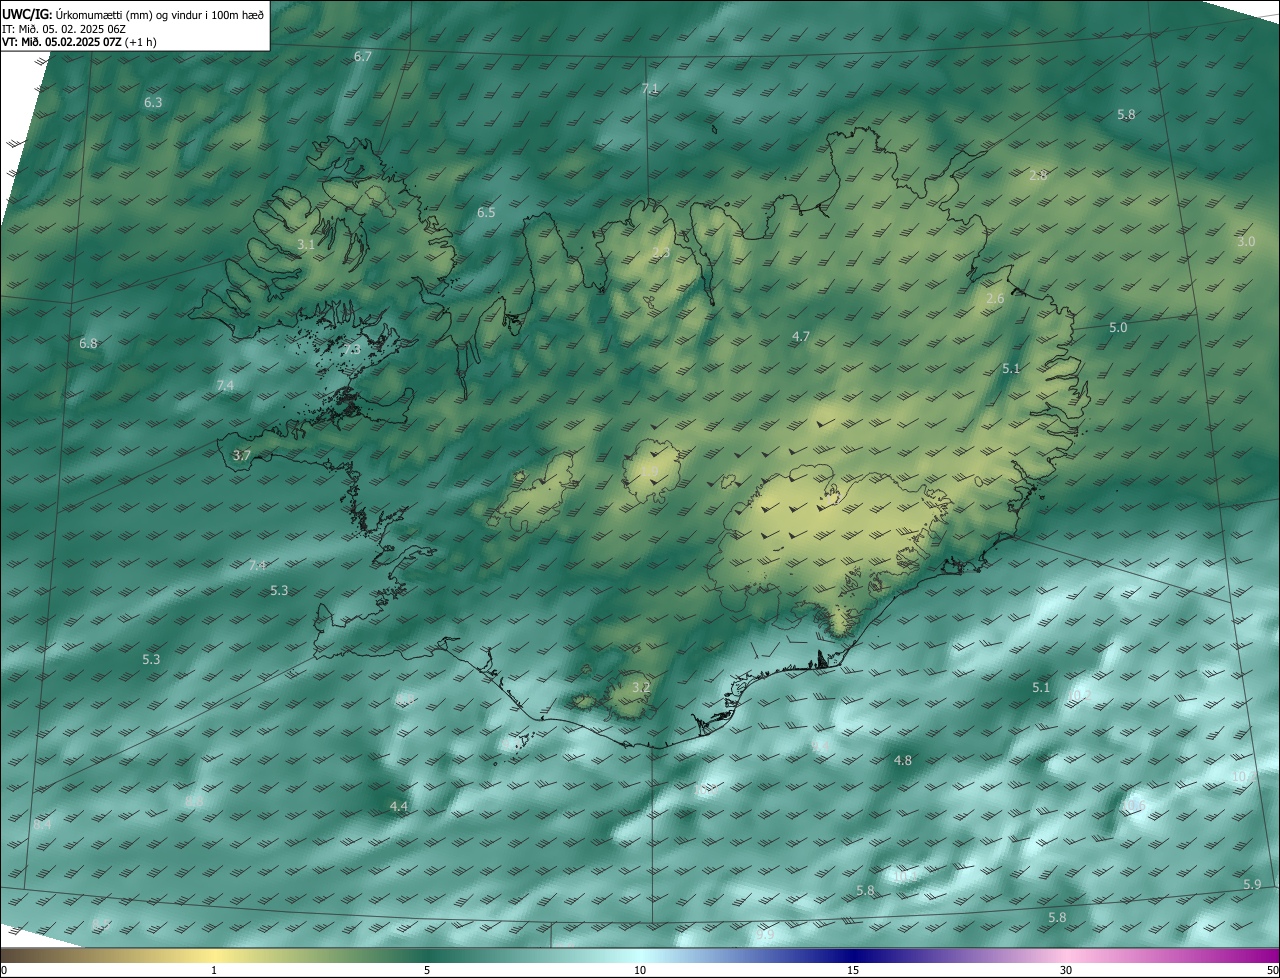Click the 4.7 value label
The image size is (1280, 978).
[x=801, y=337]
